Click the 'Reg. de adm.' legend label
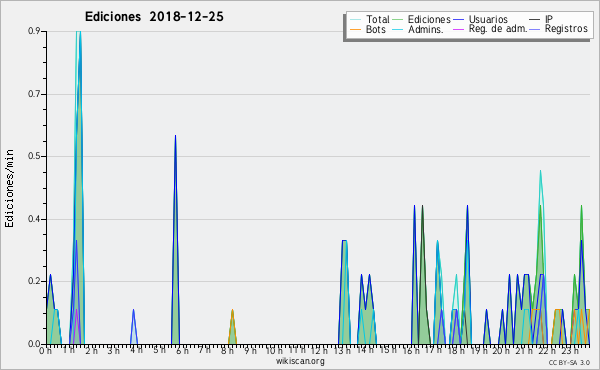 point(498,29)
